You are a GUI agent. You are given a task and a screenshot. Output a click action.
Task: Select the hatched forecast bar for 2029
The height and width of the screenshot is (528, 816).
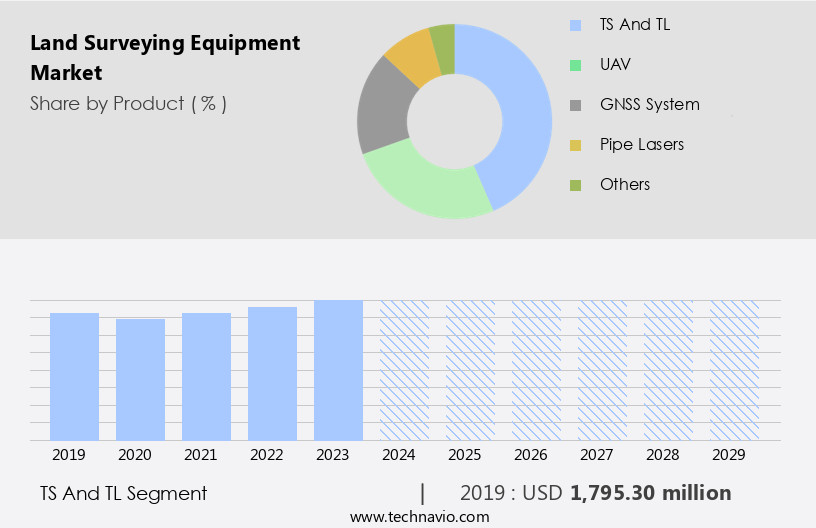coord(735,370)
